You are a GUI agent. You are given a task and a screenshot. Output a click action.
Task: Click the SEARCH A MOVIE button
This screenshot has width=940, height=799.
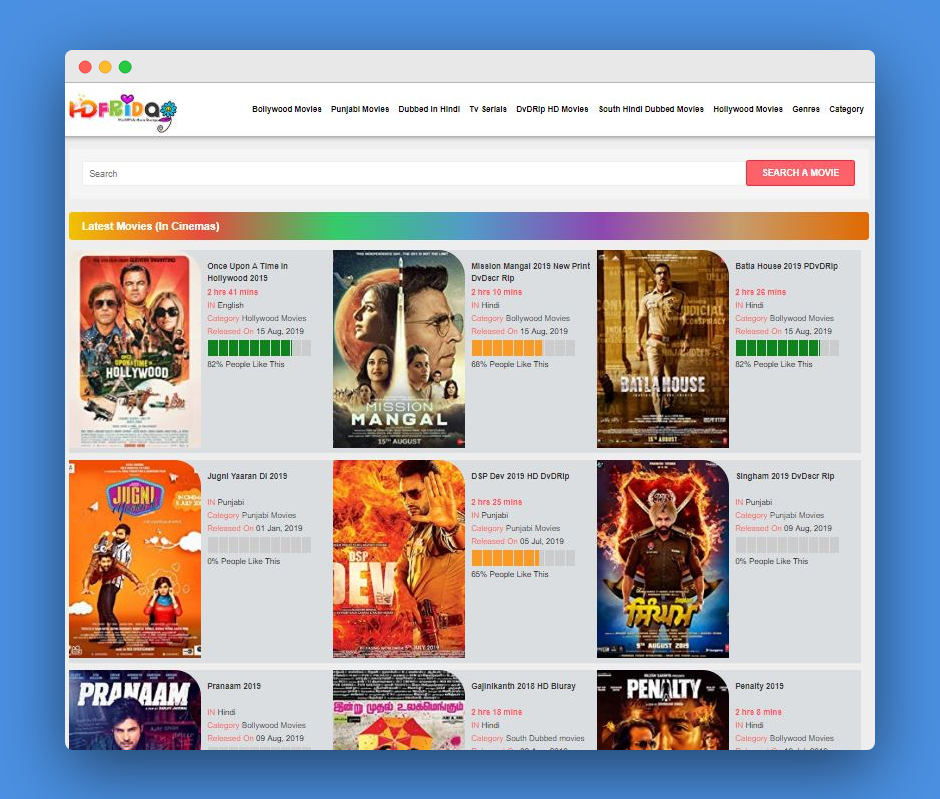click(x=800, y=173)
